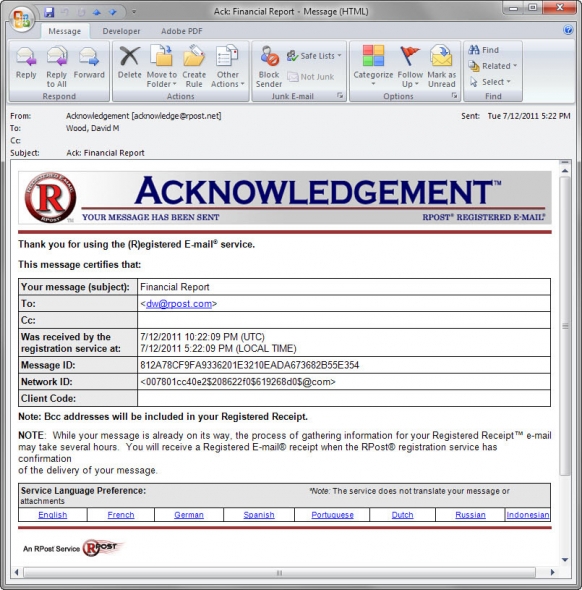This screenshot has width=582, height=590.
Task: Open the Categorize color menu
Action: tap(373, 66)
